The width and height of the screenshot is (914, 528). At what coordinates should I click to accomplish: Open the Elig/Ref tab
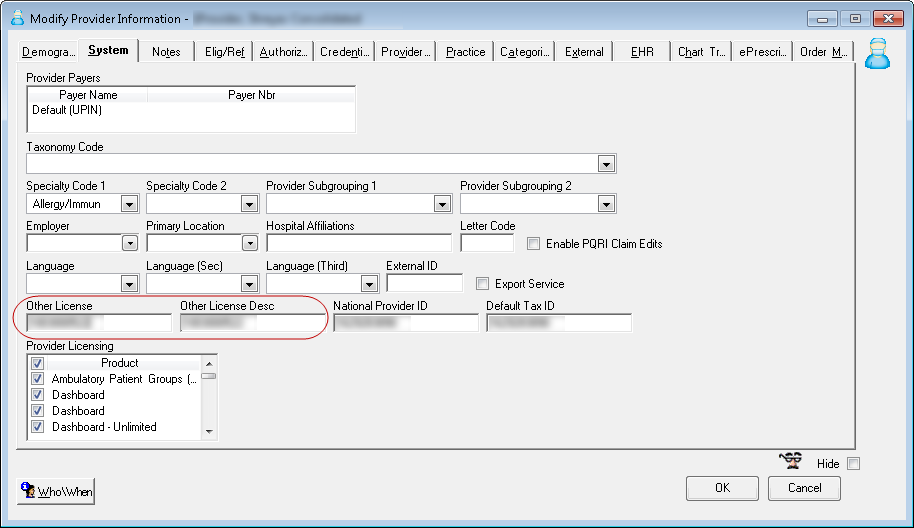pyautogui.click(x=224, y=52)
